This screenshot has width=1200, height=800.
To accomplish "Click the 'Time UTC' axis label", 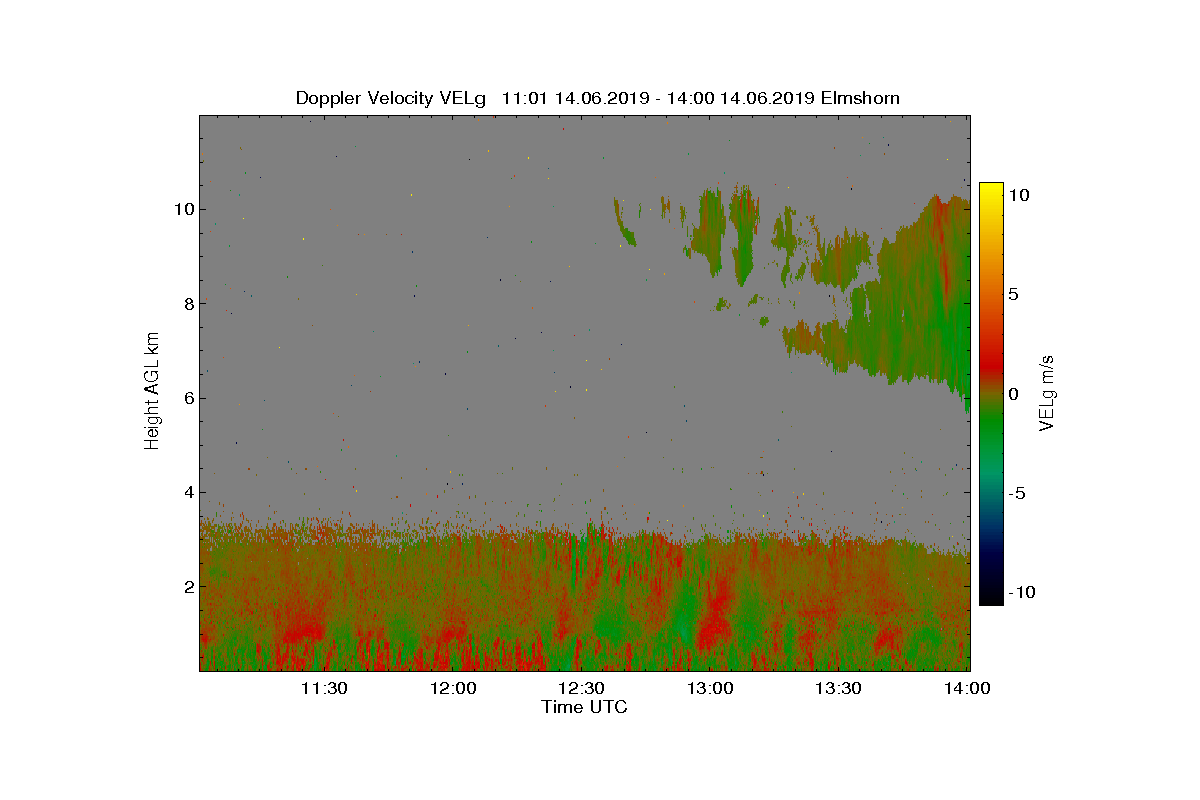I will click(585, 707).
